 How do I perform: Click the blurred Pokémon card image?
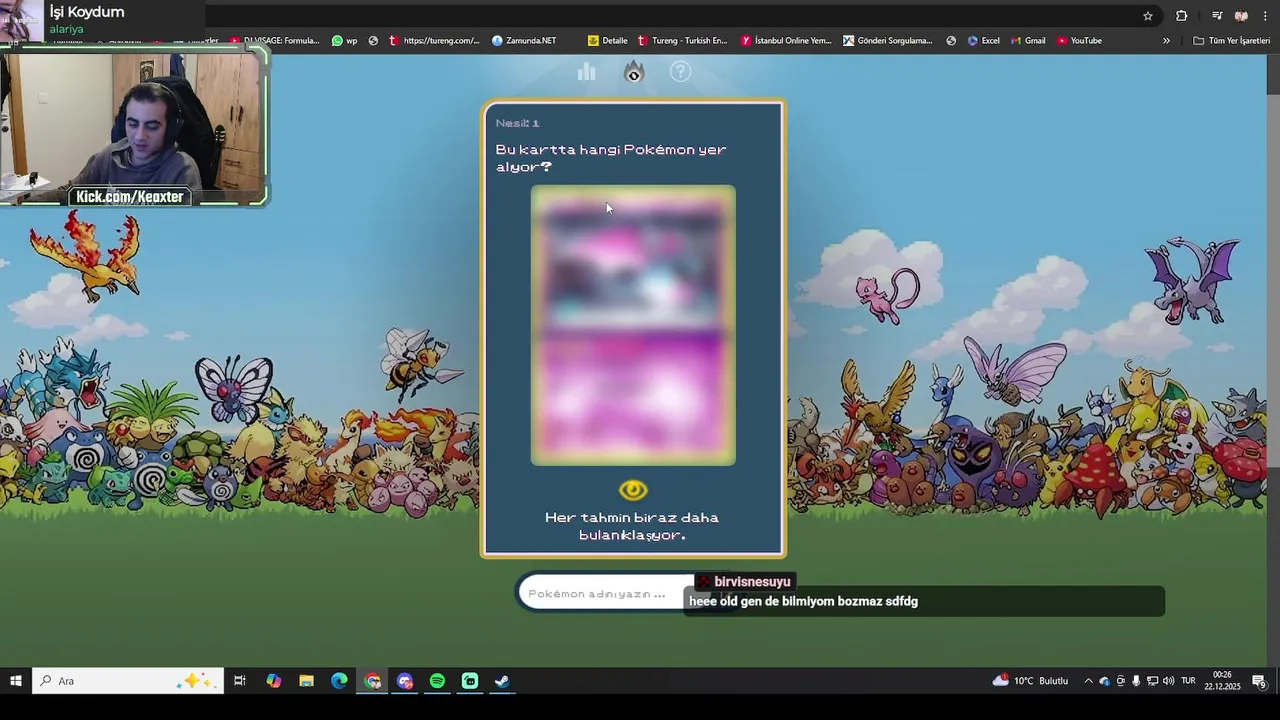[633, 325]
